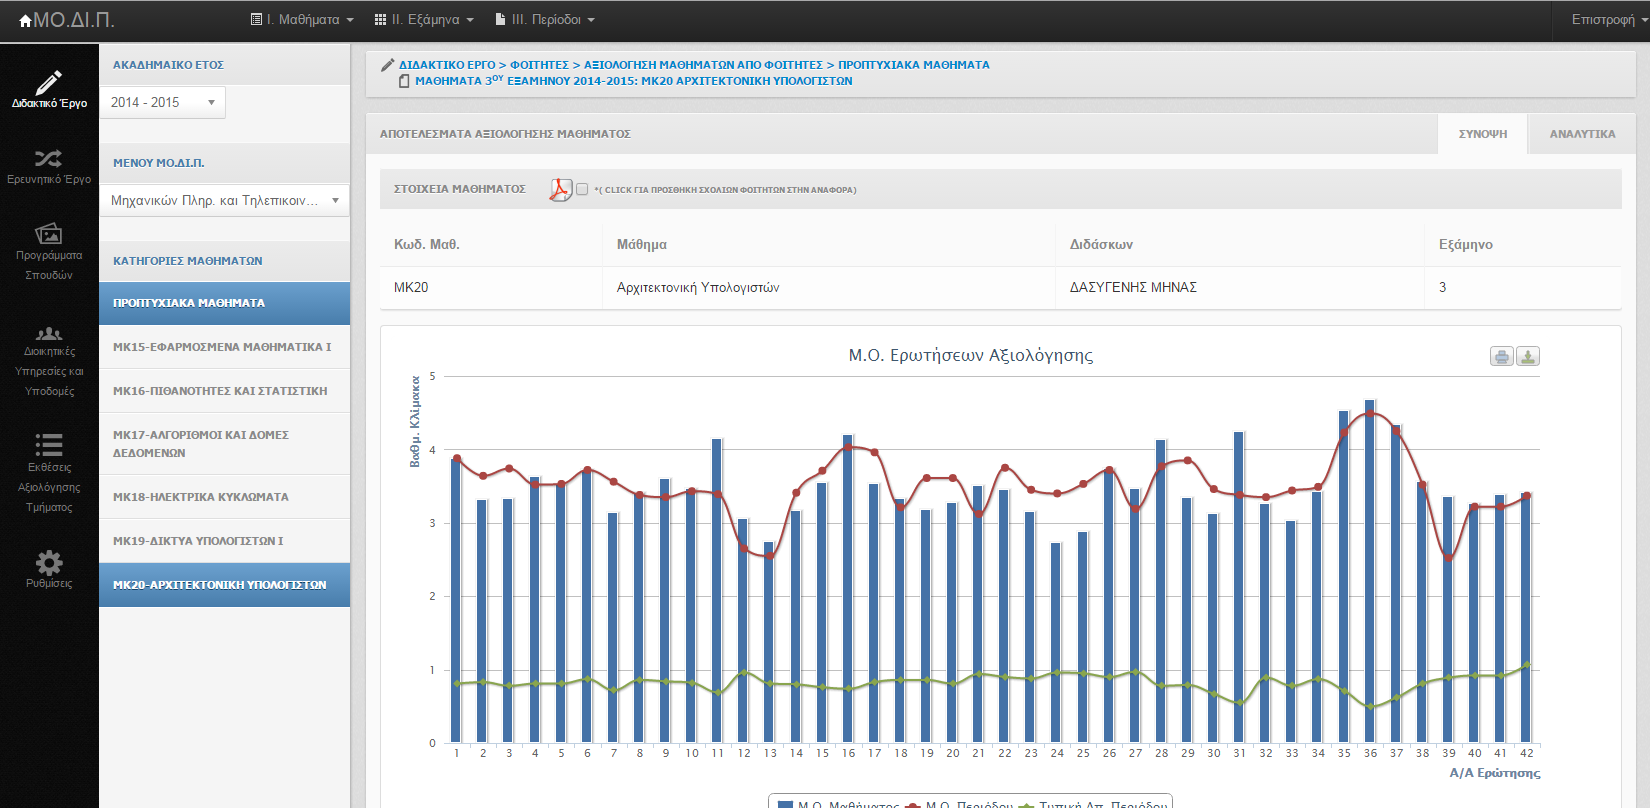The image size is (1650, 808).
Task: Click the ΜΕΝΟΥ ΜΟ.ΔΙ.Π. heading
Action: pos(159,163)
